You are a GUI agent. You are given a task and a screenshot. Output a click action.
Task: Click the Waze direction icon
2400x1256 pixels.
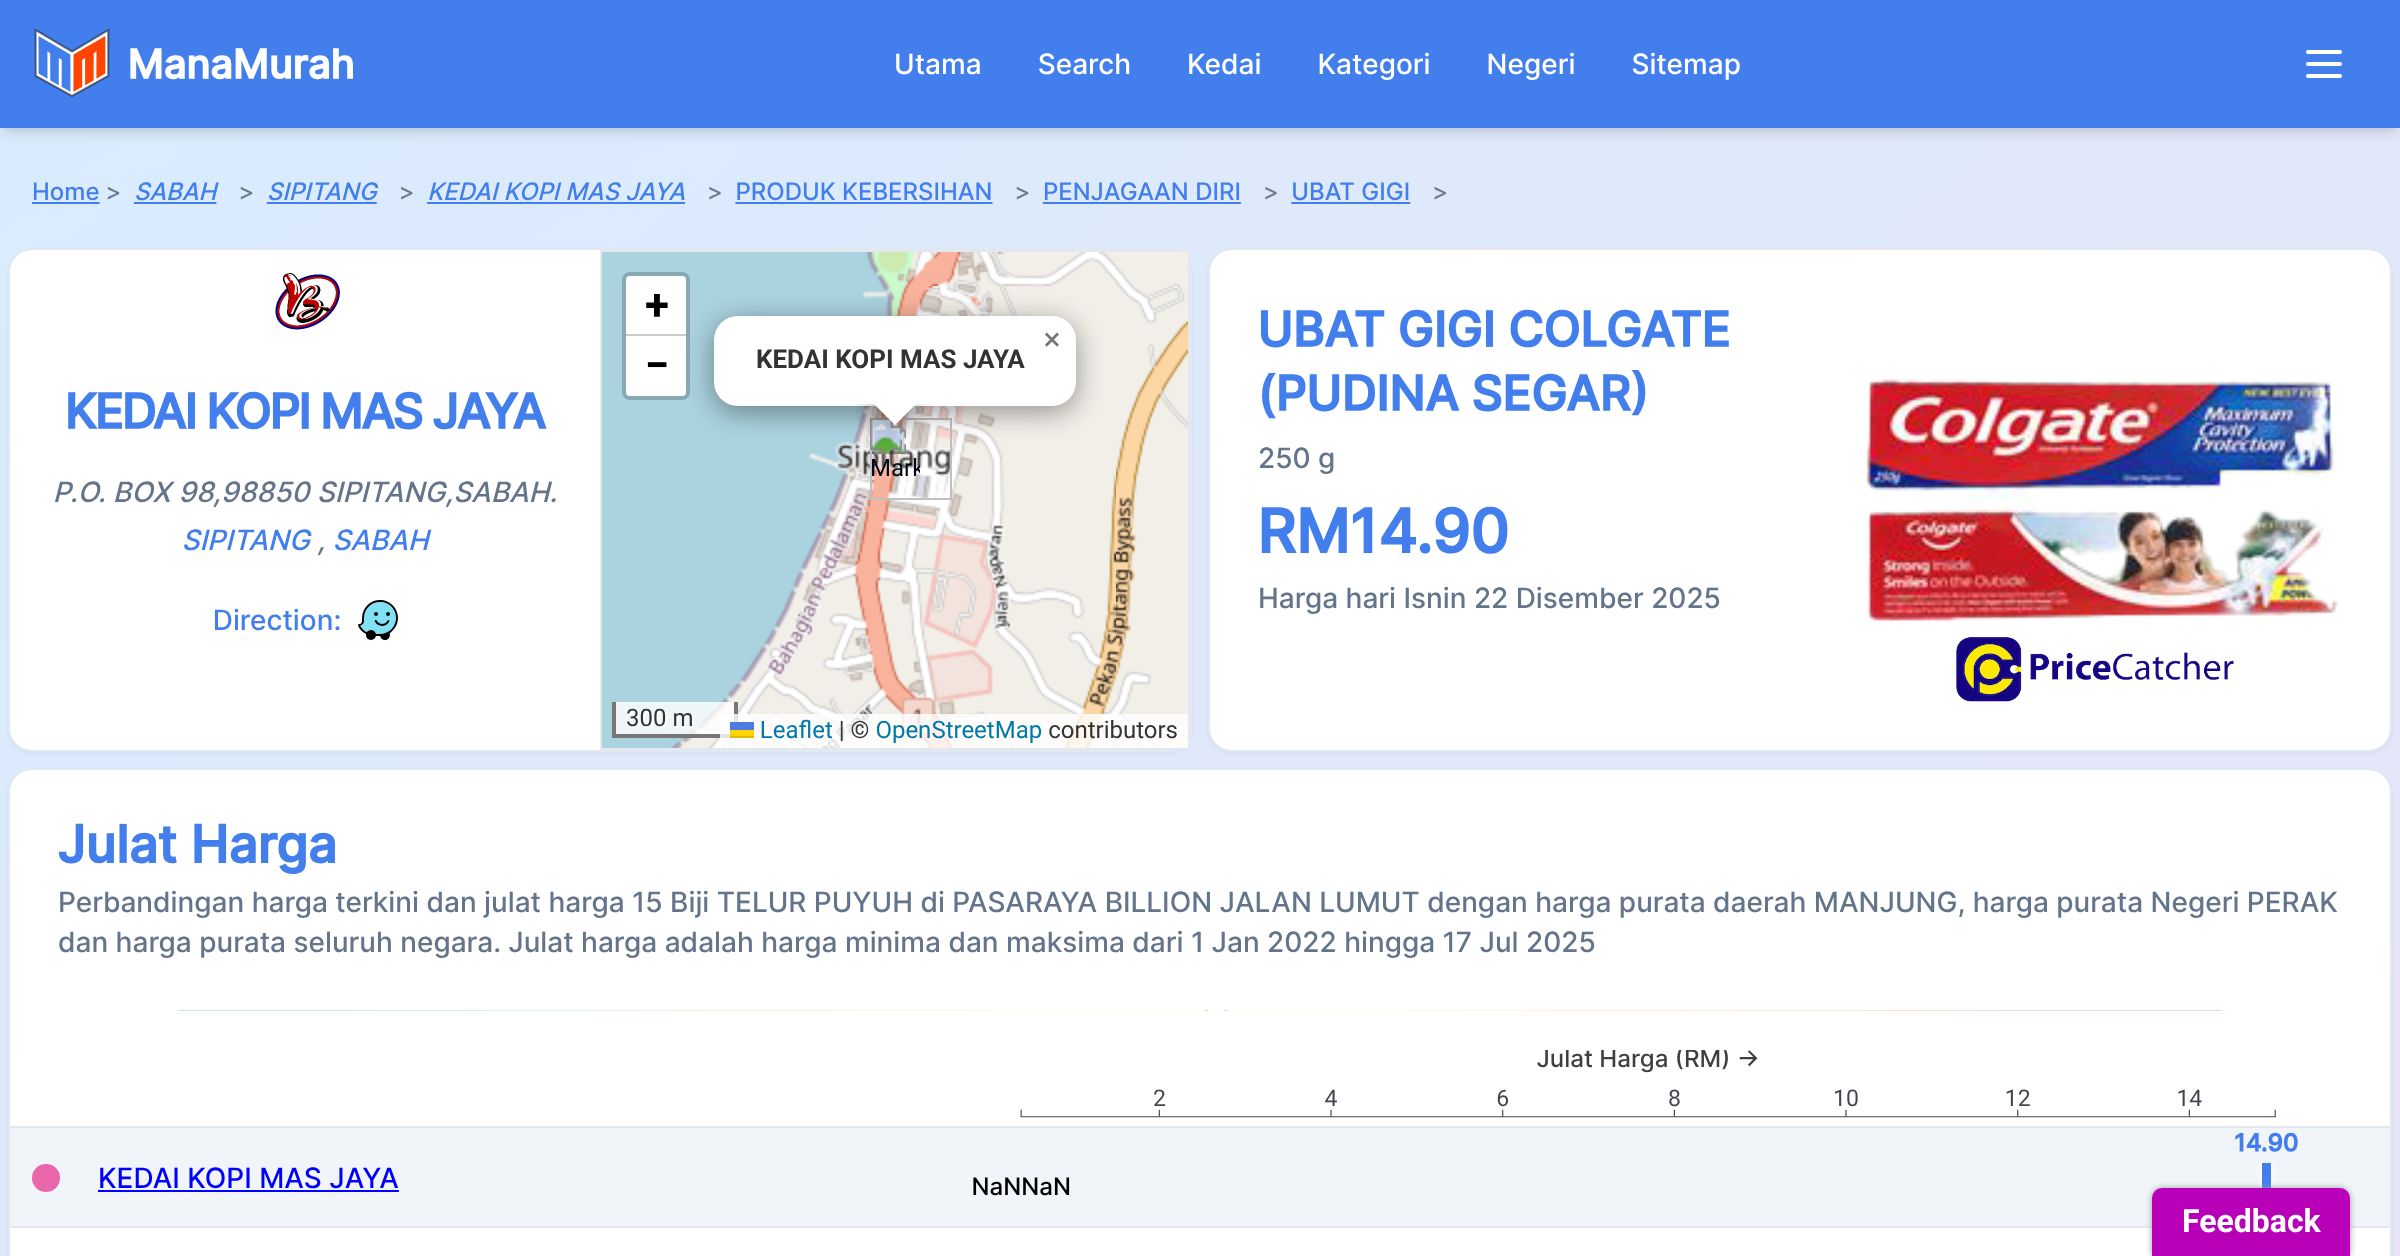(x=378, y=620)
